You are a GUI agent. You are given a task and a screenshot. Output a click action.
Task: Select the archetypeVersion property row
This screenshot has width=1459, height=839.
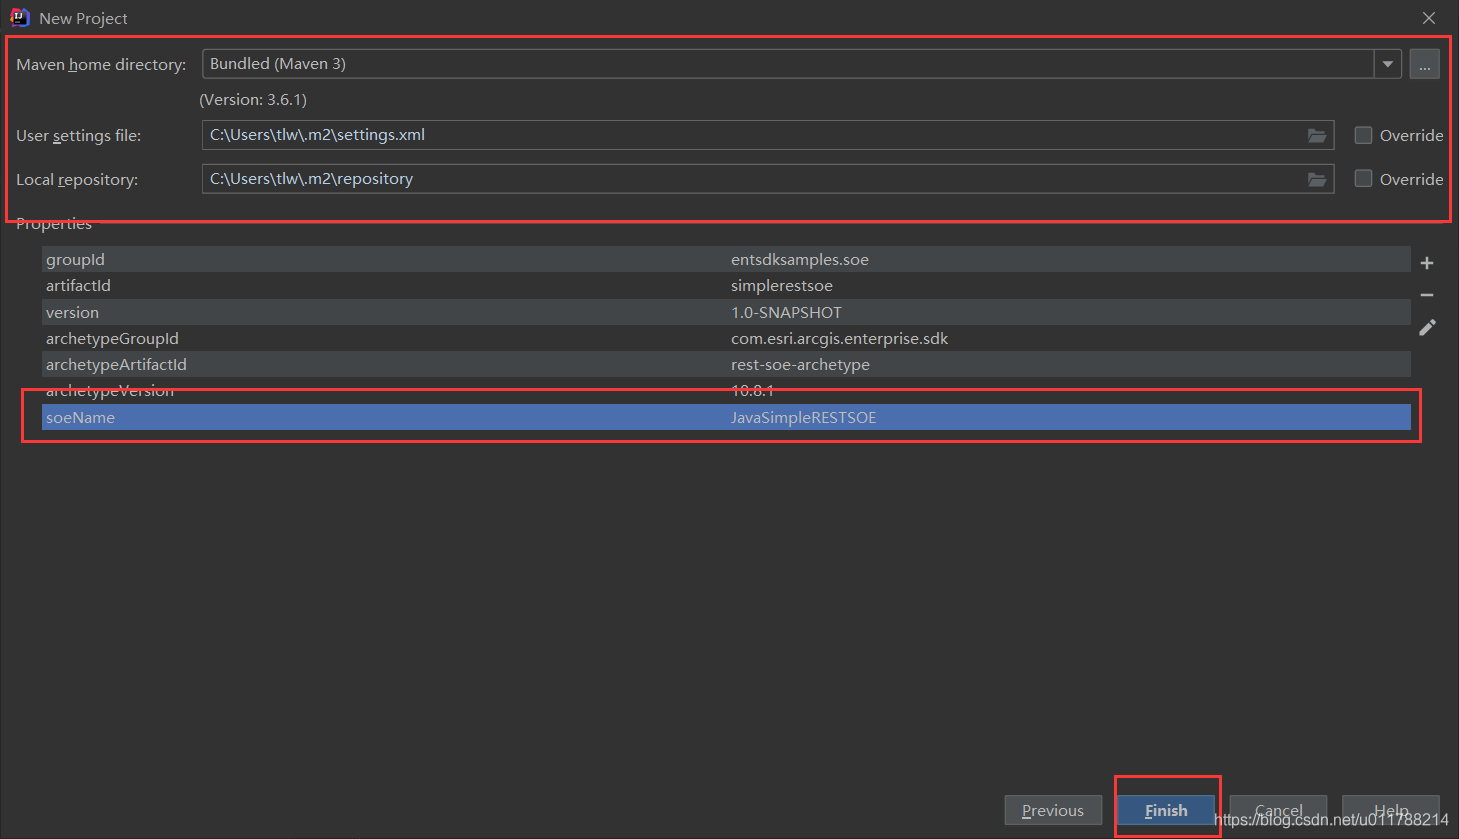400,390
